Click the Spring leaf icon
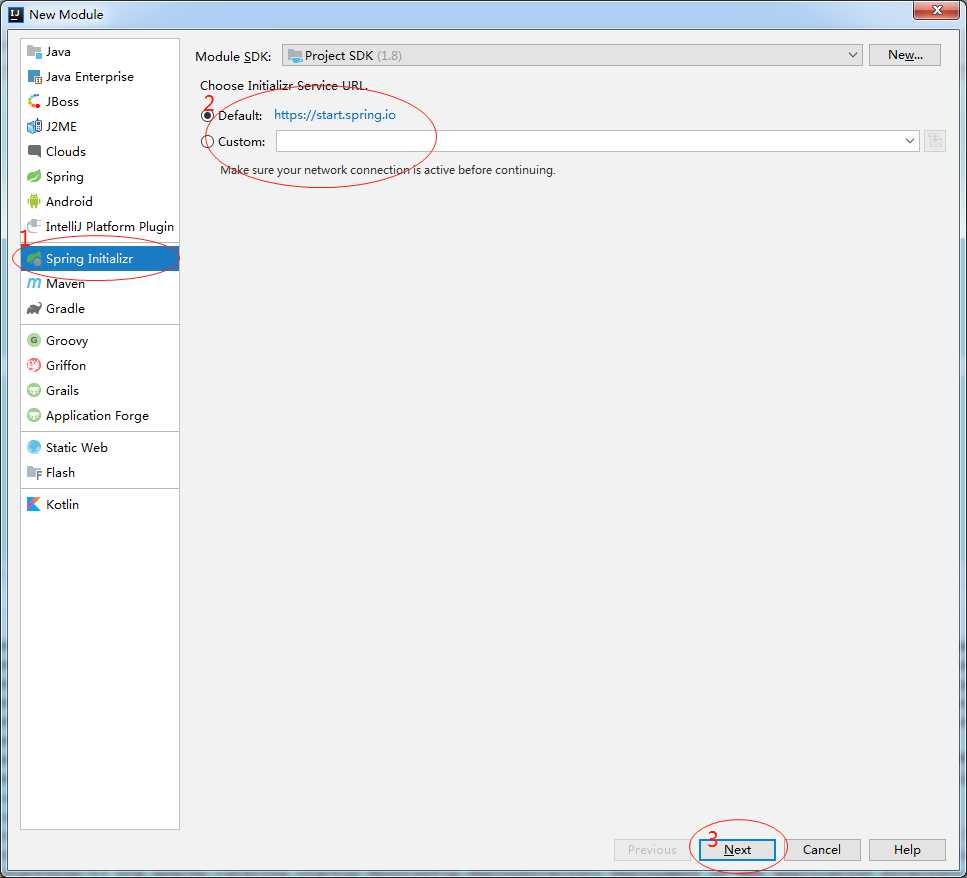The width and height of the screenshot is (967, 878). [x=34, y=176]
